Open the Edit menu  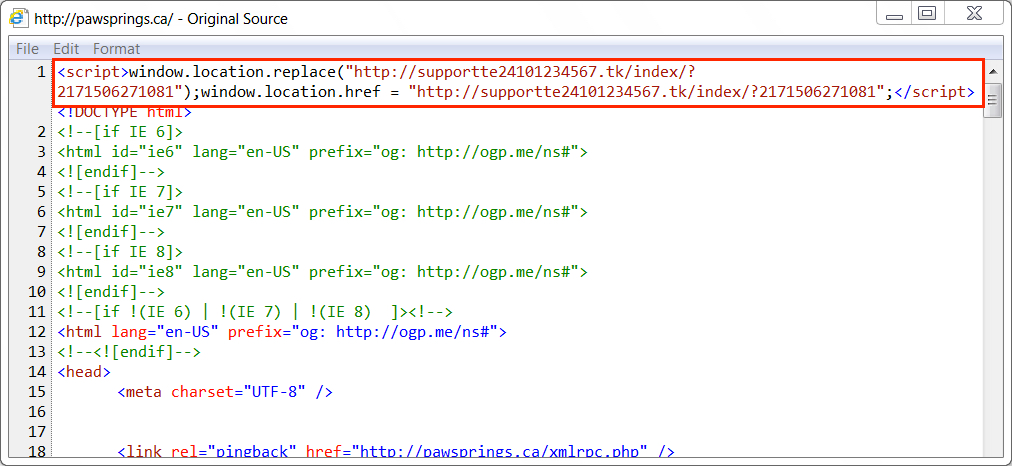[66, 49]
